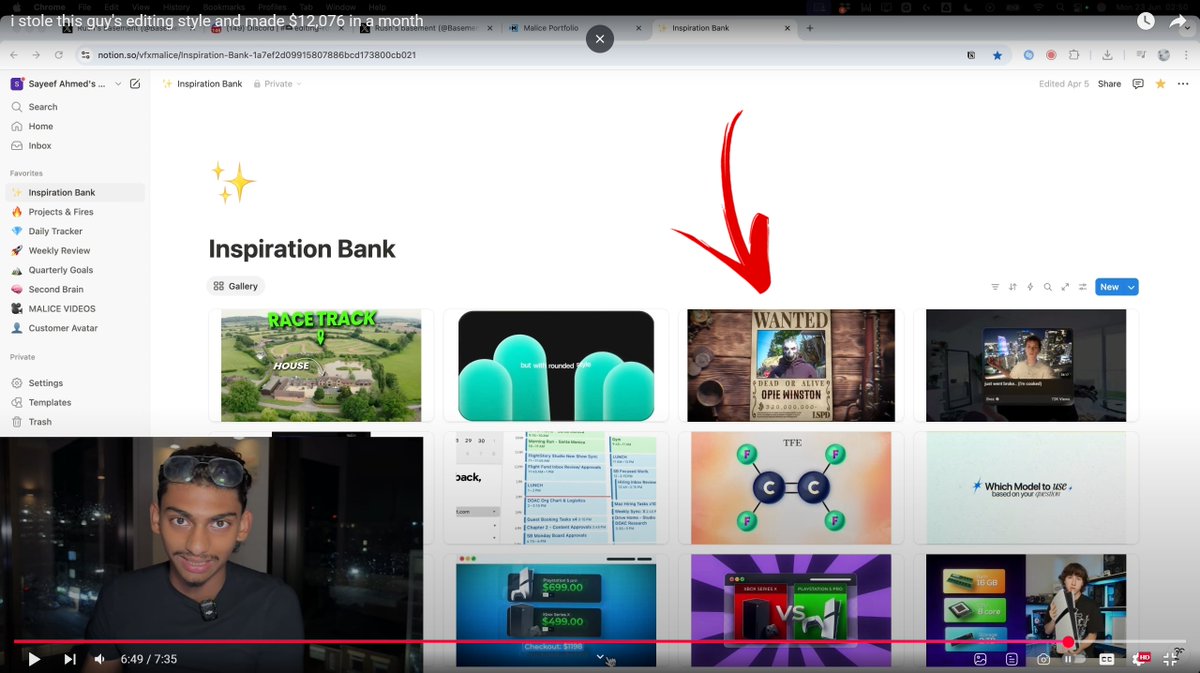Open the page comments icon
This screenshot has width=1200, height=673.
point(1138,84)
